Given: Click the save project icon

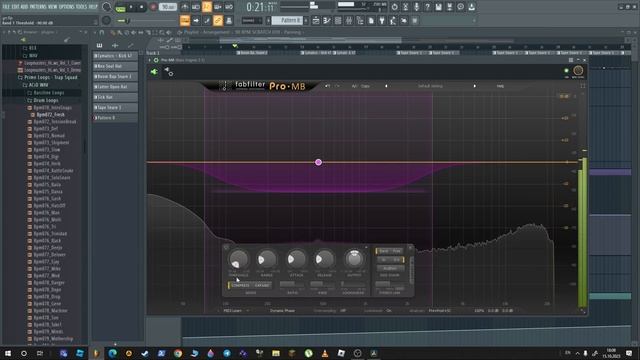Looking at the screenshot, I should tap(438, 7).
